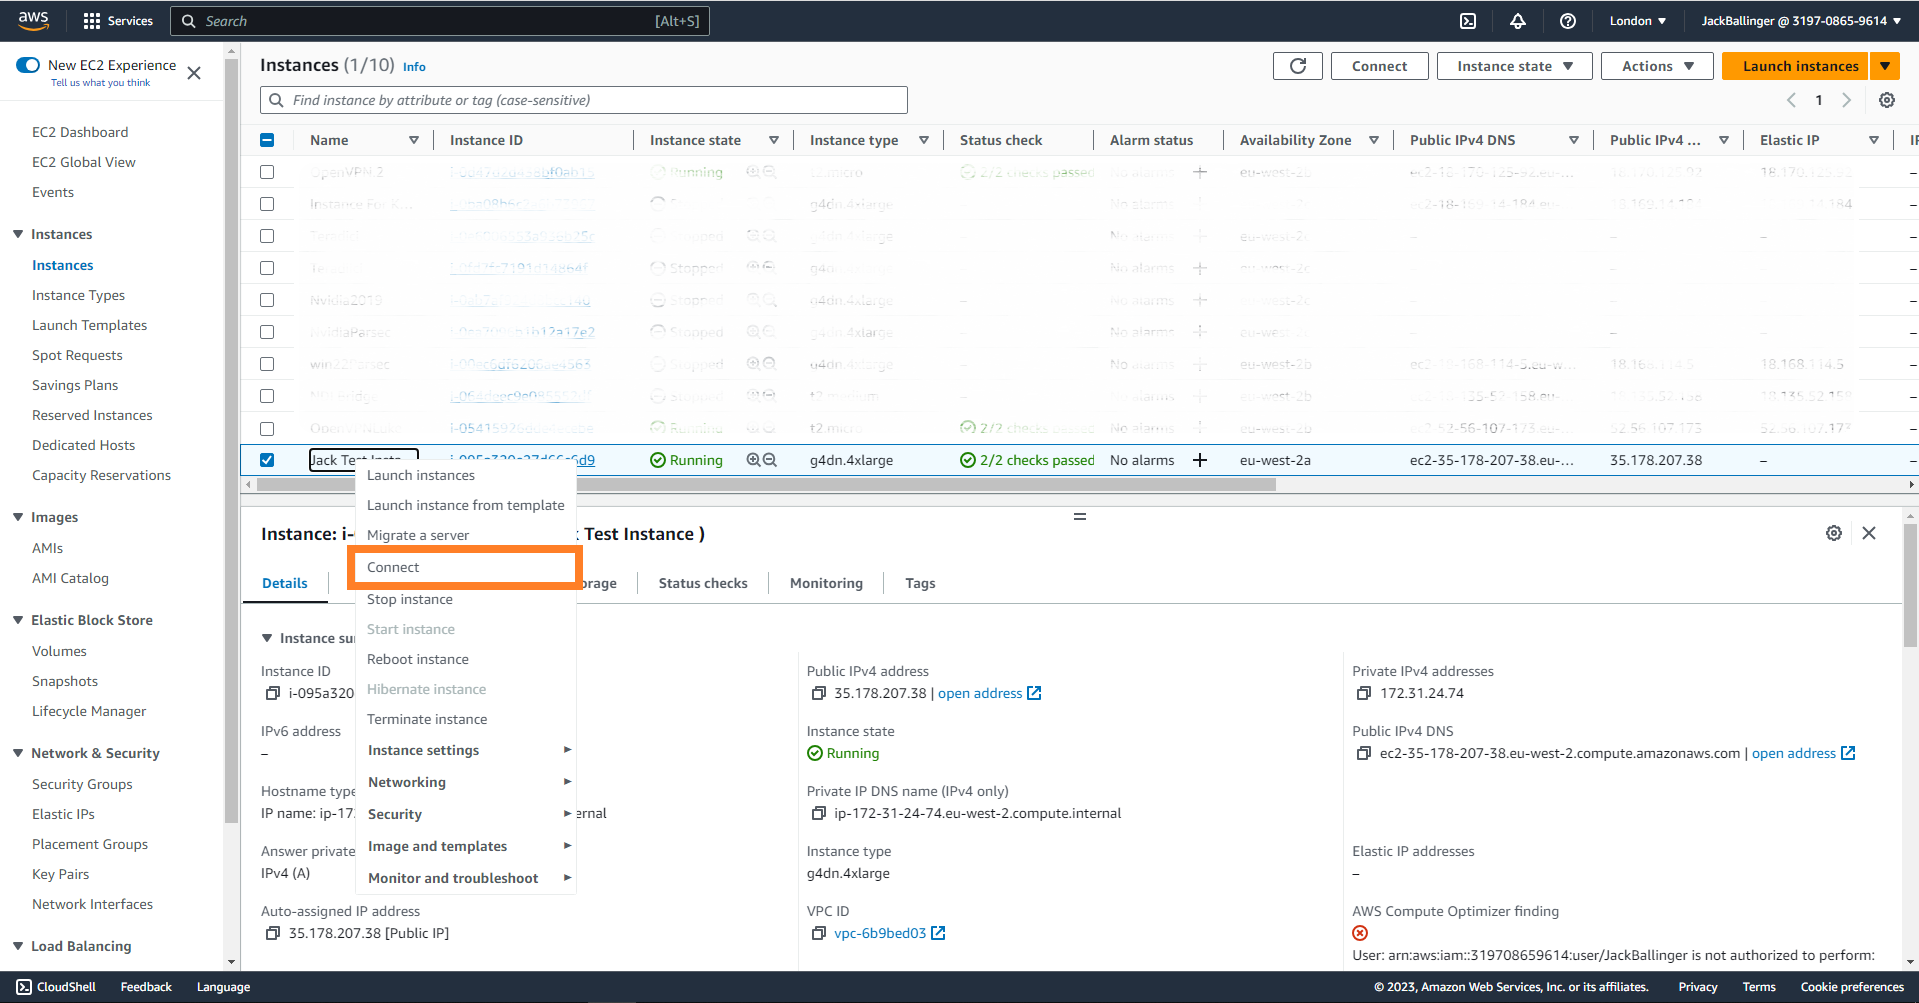Click the horizontal table scrollbar
This screenshot has width=1919, height=1003.
point(765,485)
